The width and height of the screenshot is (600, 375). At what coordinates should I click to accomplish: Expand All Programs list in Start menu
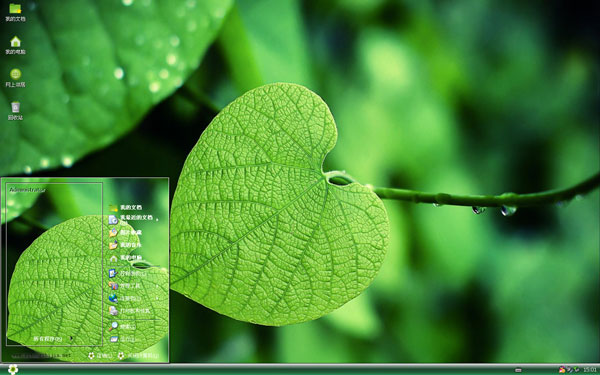tap(54, 339)
